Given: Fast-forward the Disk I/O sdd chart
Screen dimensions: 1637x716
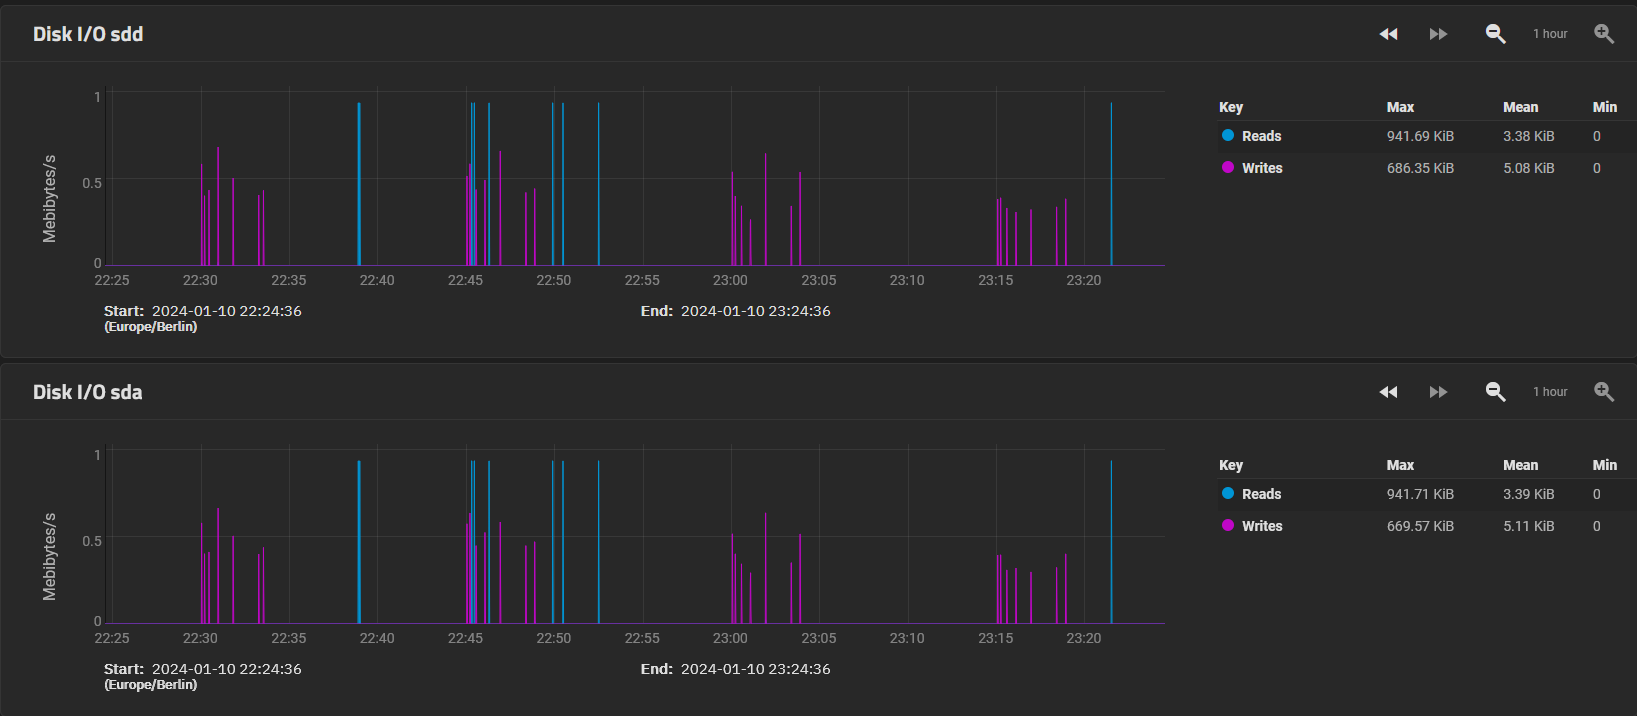Looking at the screenshot, I should point(1438,34).
